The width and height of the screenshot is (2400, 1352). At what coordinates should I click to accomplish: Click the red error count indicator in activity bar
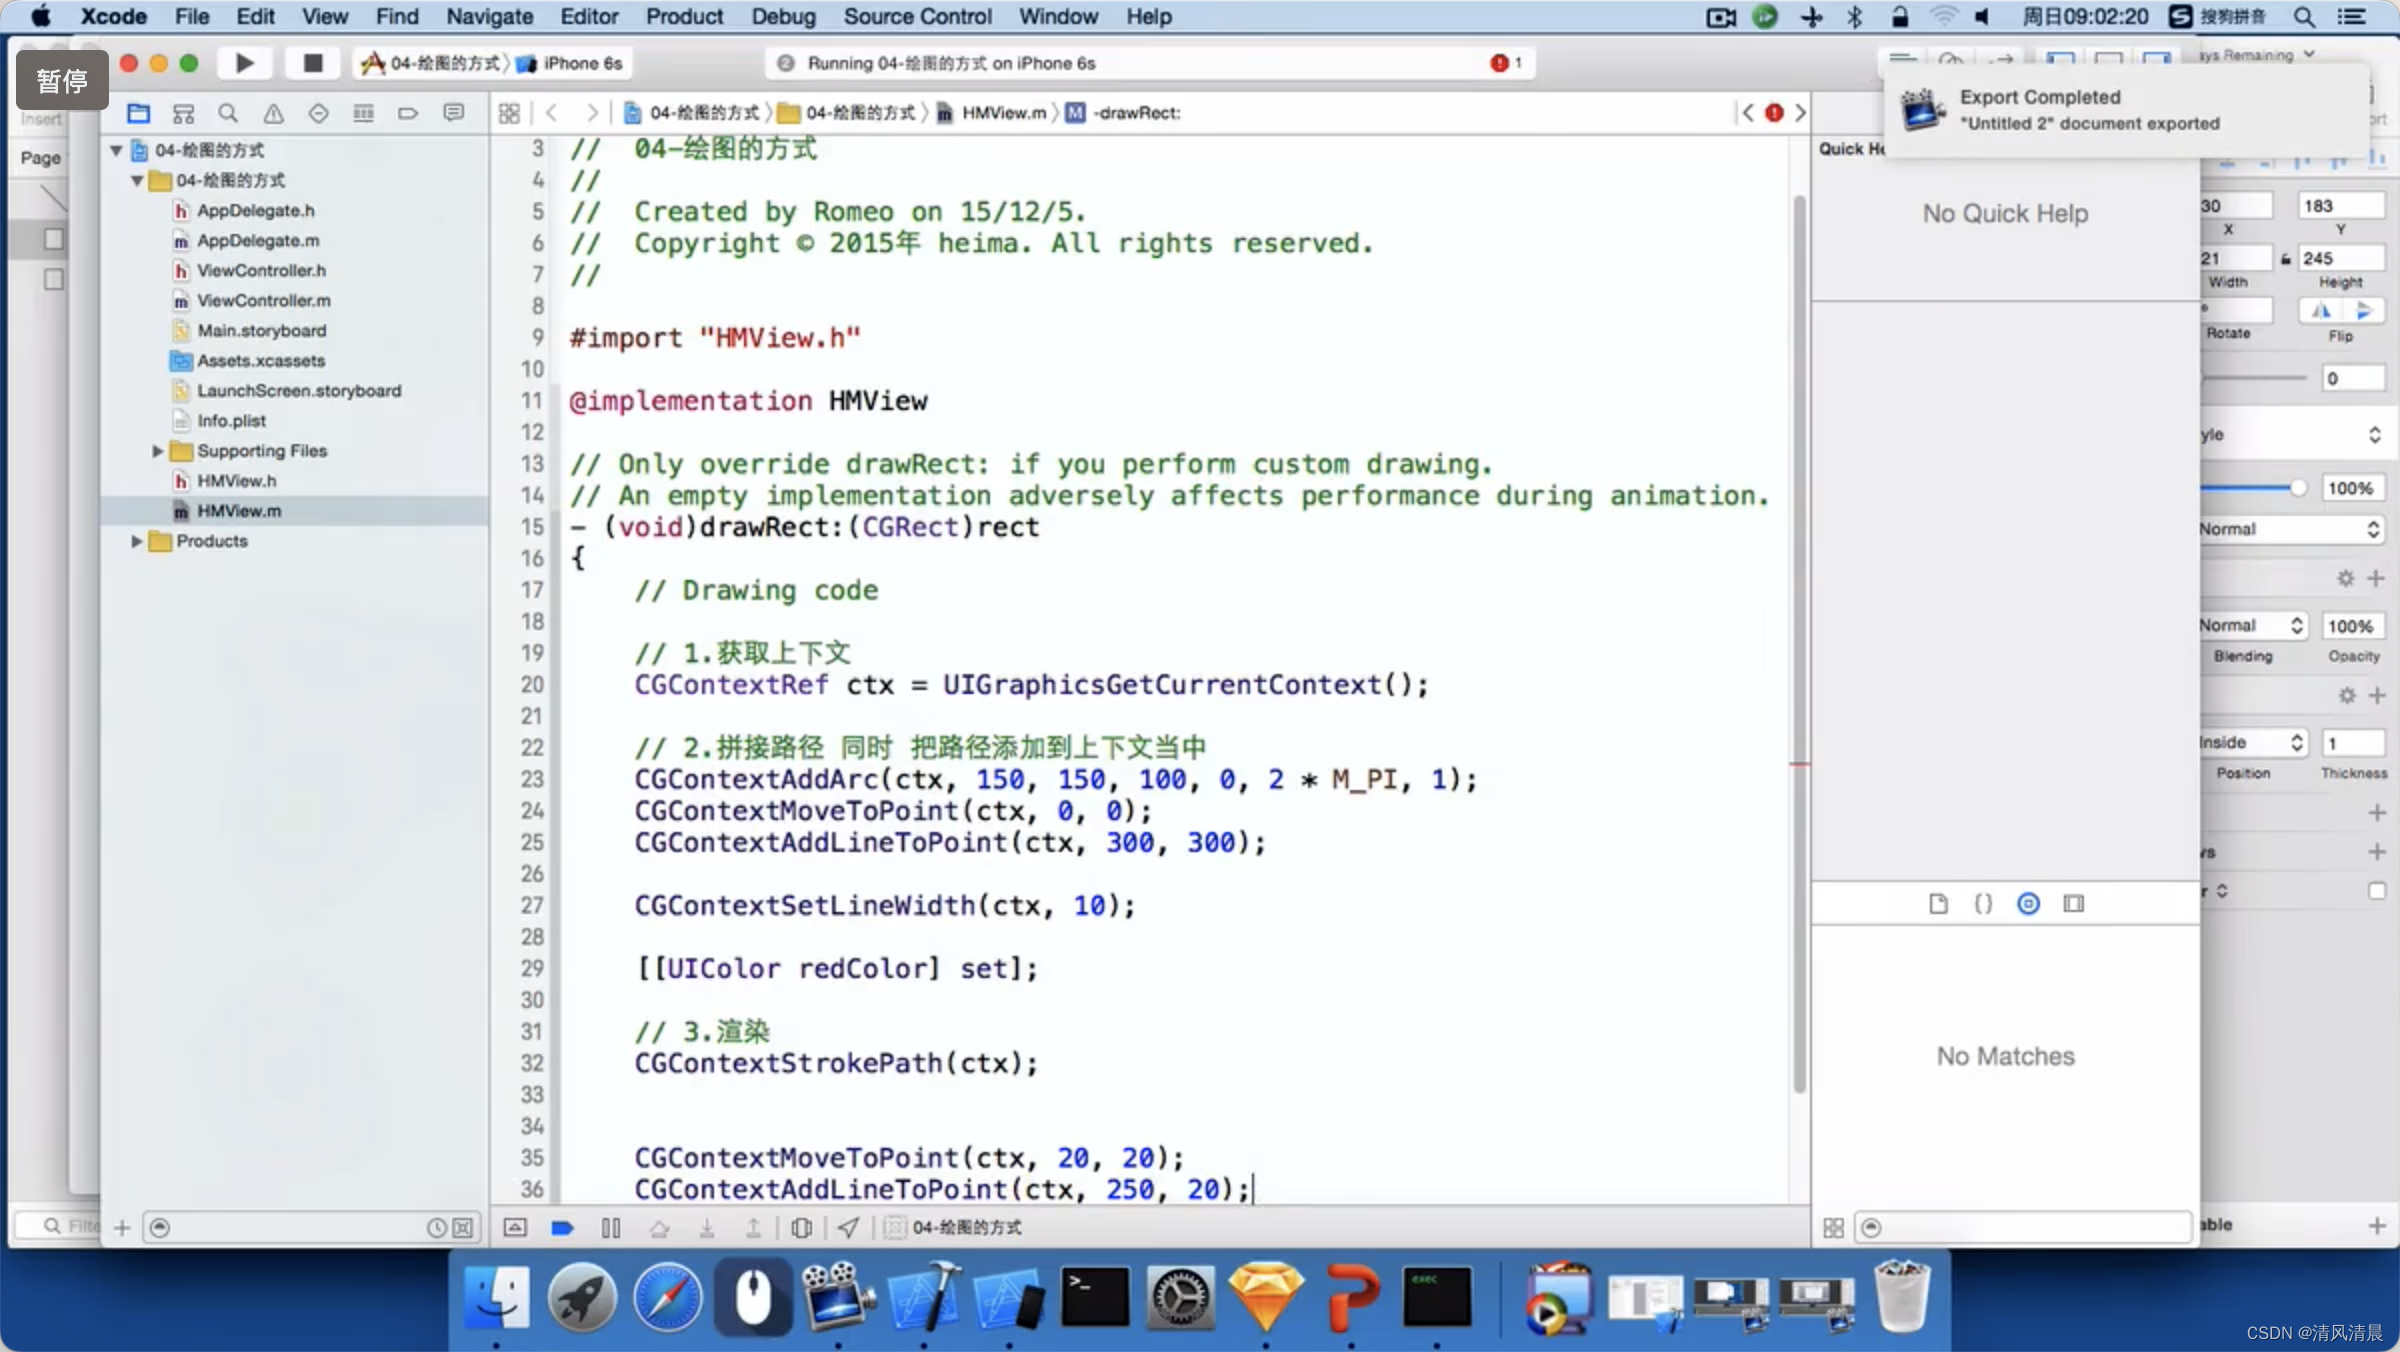pyautogui.click(x=1506, y=63)
